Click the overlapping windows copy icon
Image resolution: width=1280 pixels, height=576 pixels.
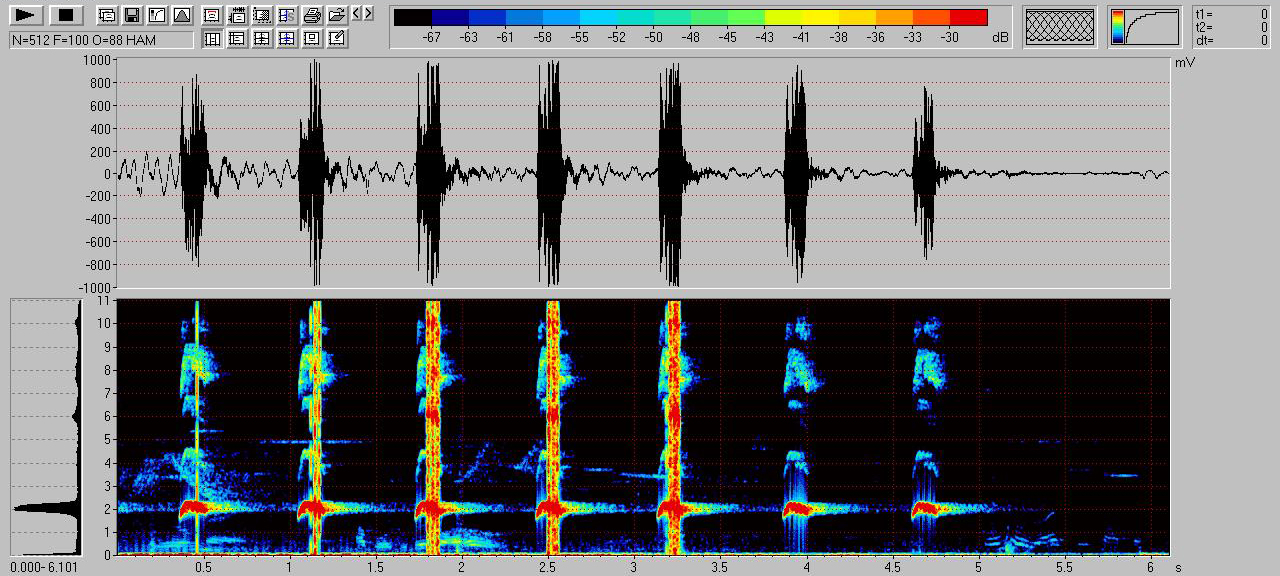coord(107,15)
